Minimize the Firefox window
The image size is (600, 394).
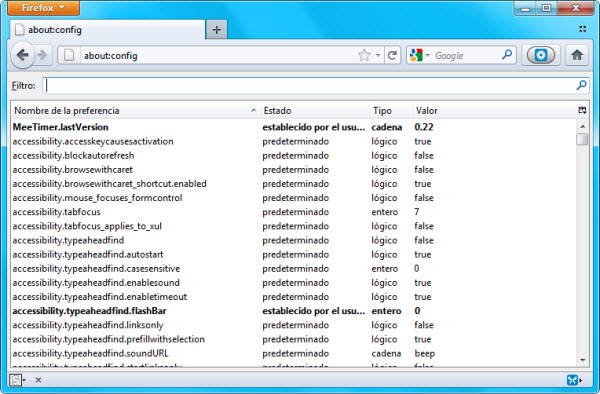point(526,8)
